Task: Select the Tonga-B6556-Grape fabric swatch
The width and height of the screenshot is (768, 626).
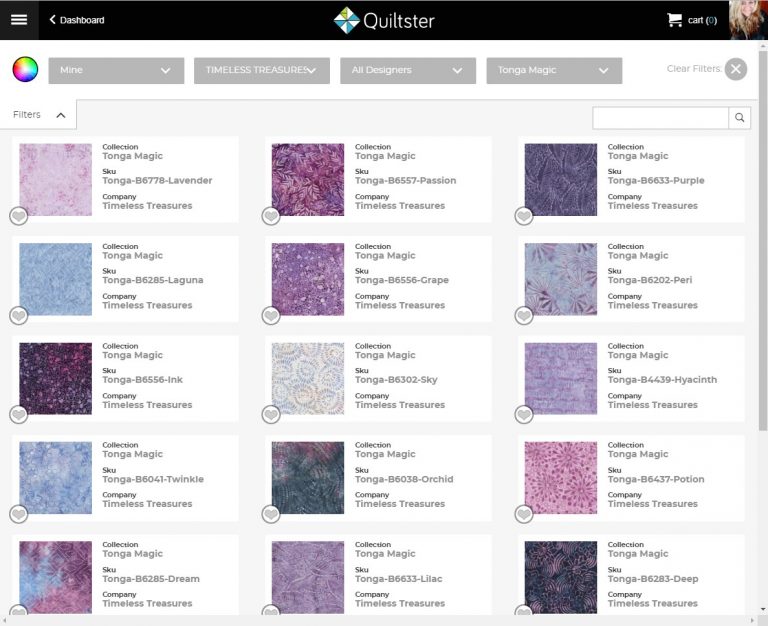Action: pyautogui.click(x=308, y=279)
